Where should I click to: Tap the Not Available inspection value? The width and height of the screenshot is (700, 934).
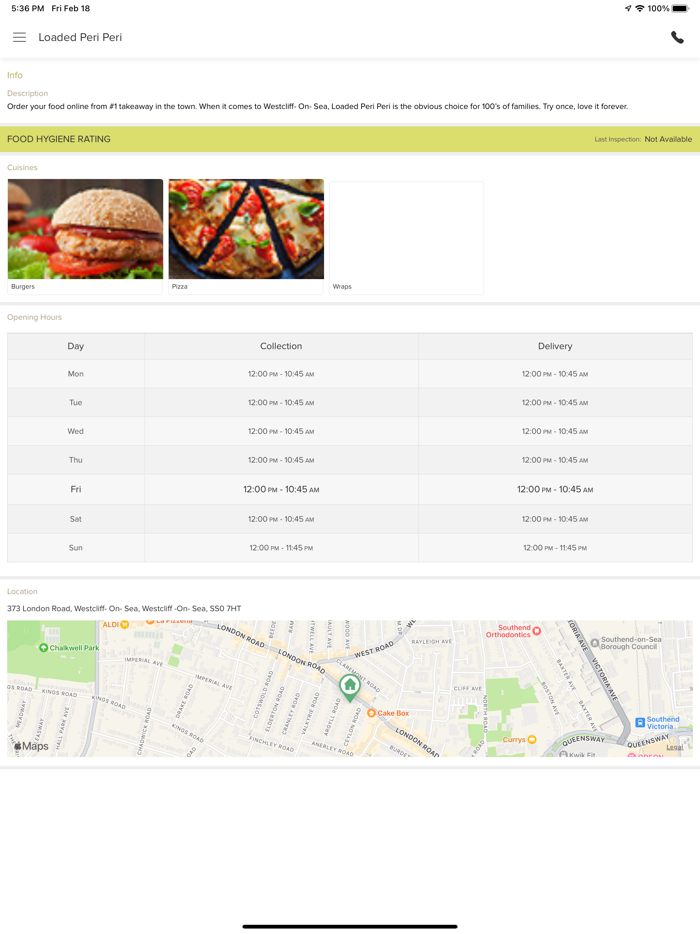(x=668, y=139)
